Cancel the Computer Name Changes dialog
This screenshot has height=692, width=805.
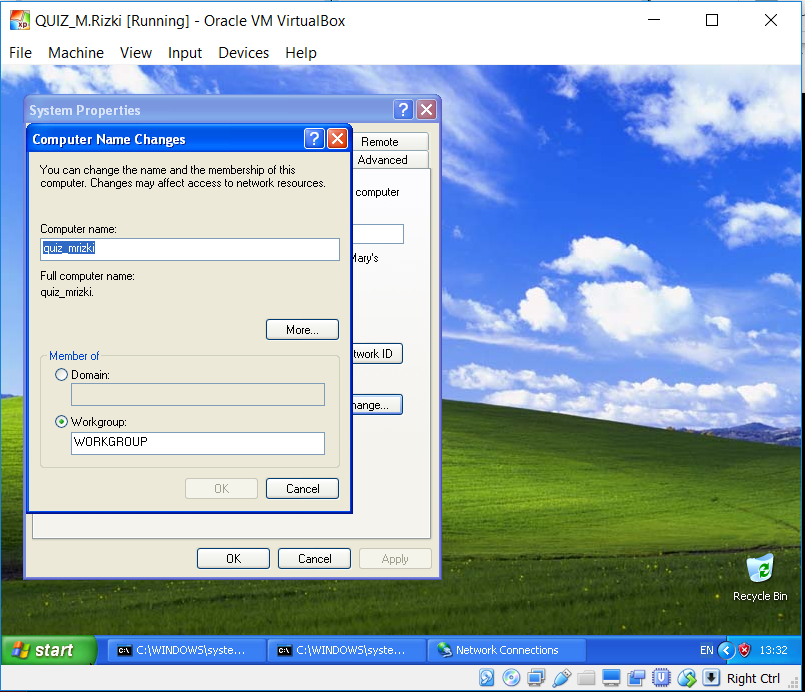point(301,488)
